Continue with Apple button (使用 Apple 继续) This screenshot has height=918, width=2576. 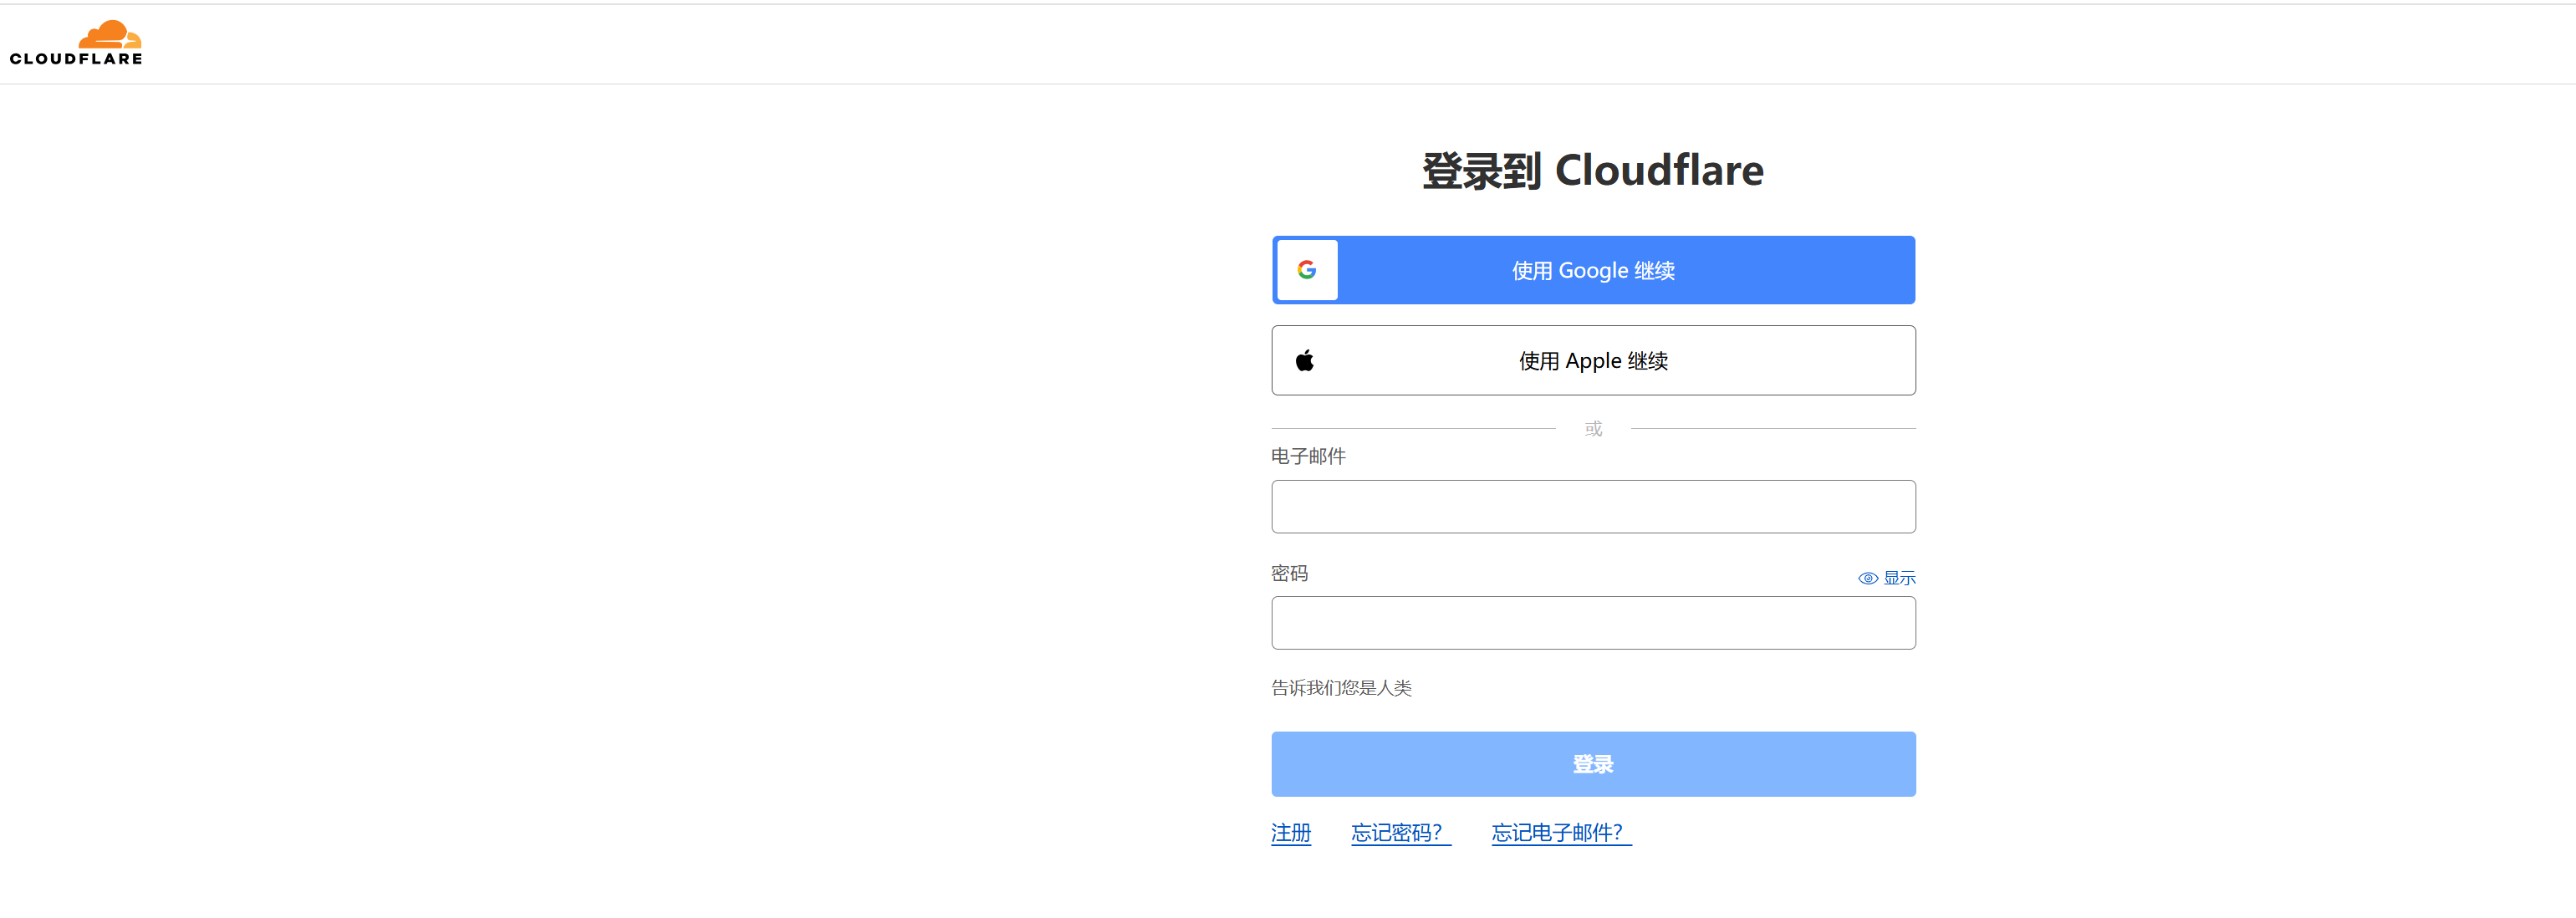[1593, 360]
